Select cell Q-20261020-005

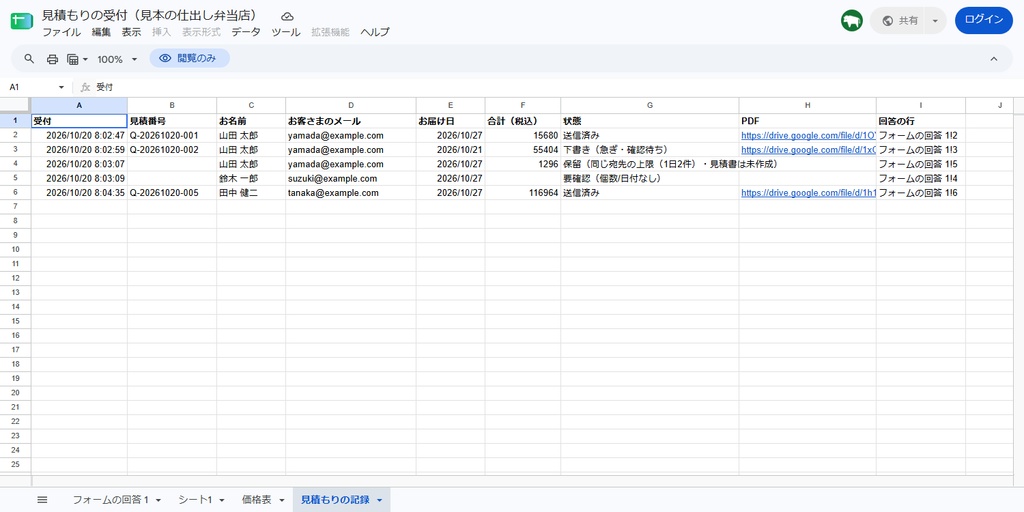(172, 193)
